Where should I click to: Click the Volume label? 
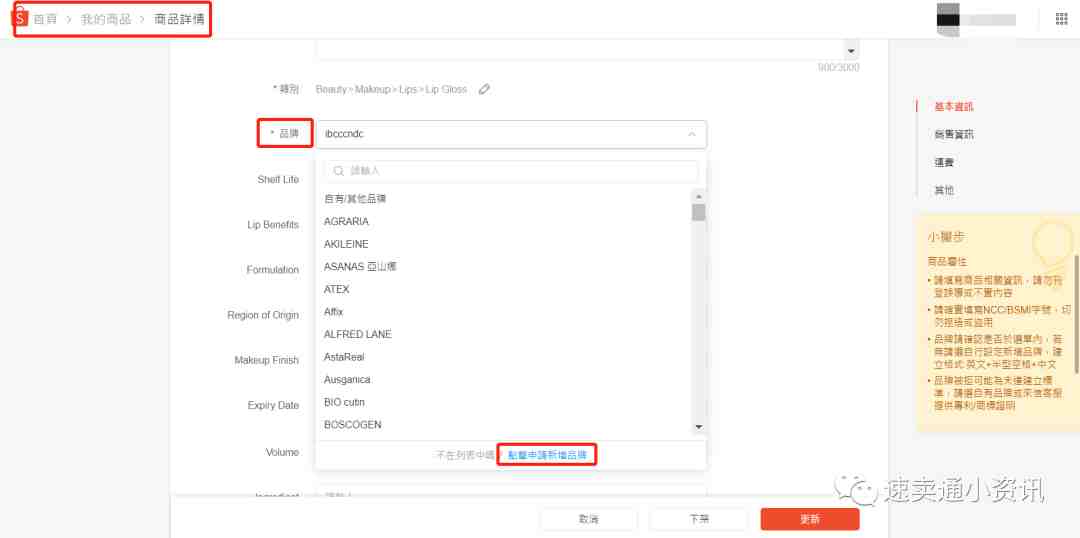[x=282, y=452]
